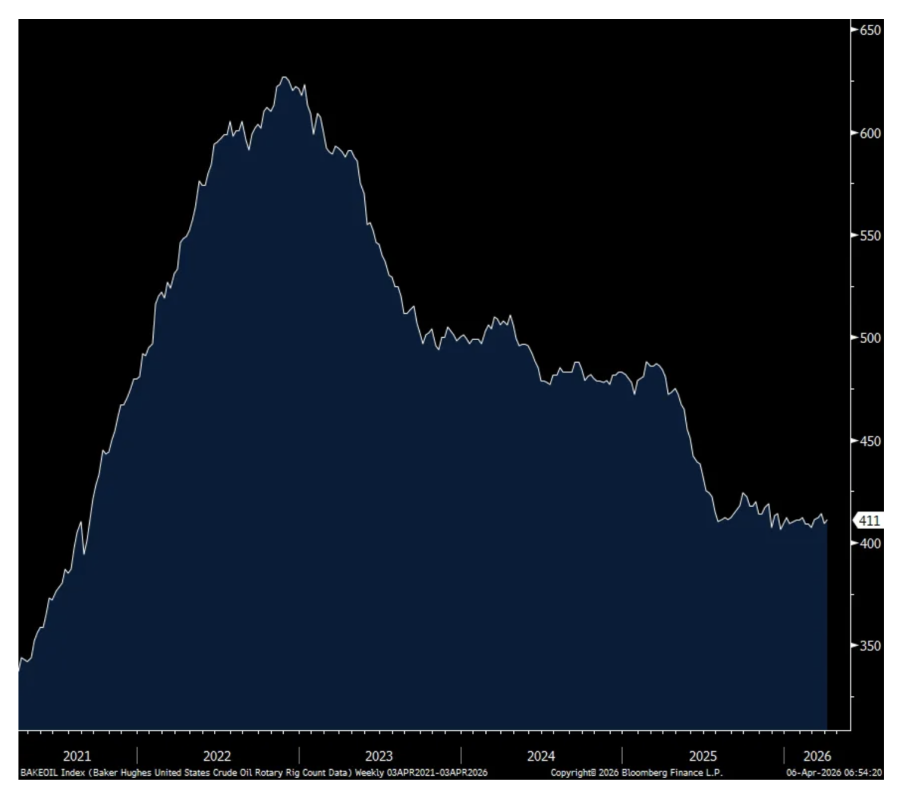This screenshot has width=900, height=800.
Task: Select the 2024 year label on timeline
Action: click(x=541, y=756)
